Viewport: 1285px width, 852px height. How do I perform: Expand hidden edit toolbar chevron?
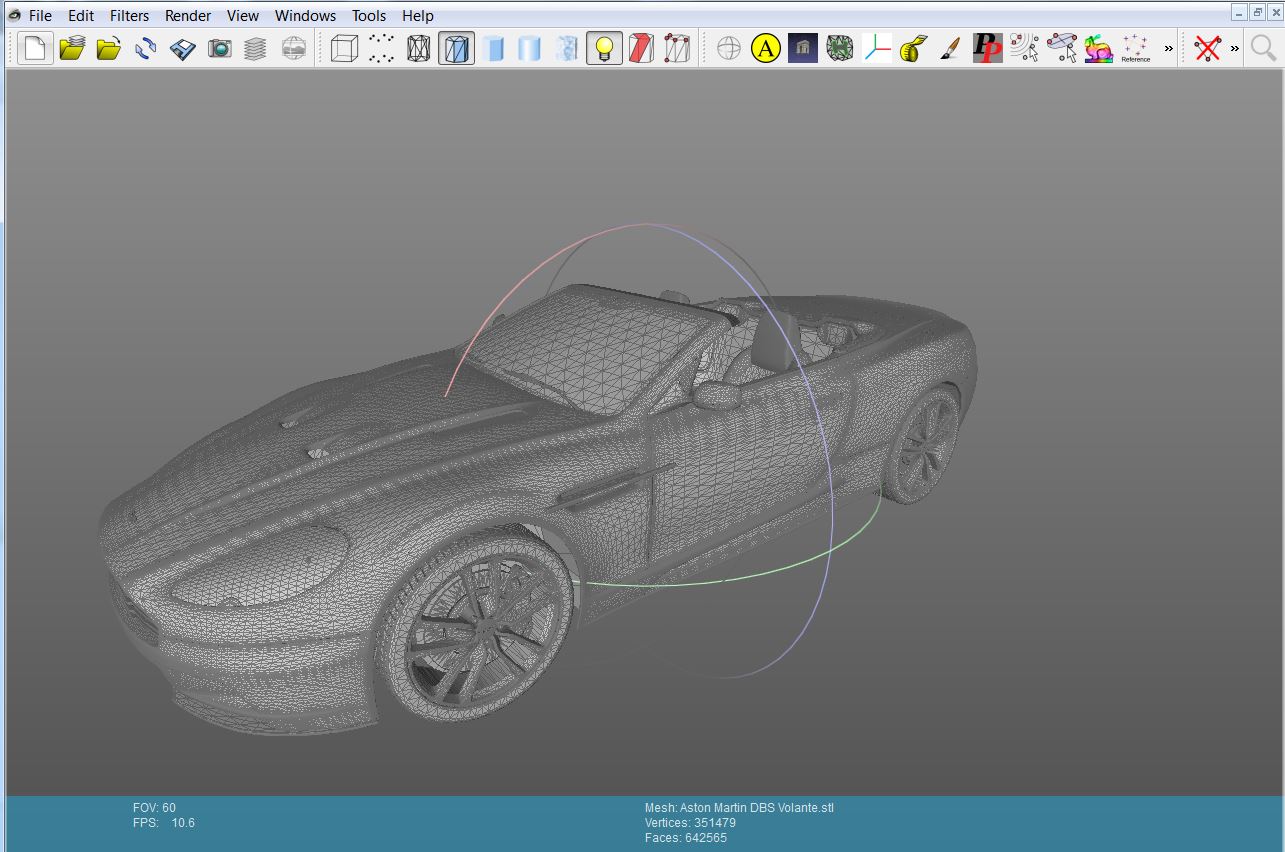click(x=1168, y=48)
